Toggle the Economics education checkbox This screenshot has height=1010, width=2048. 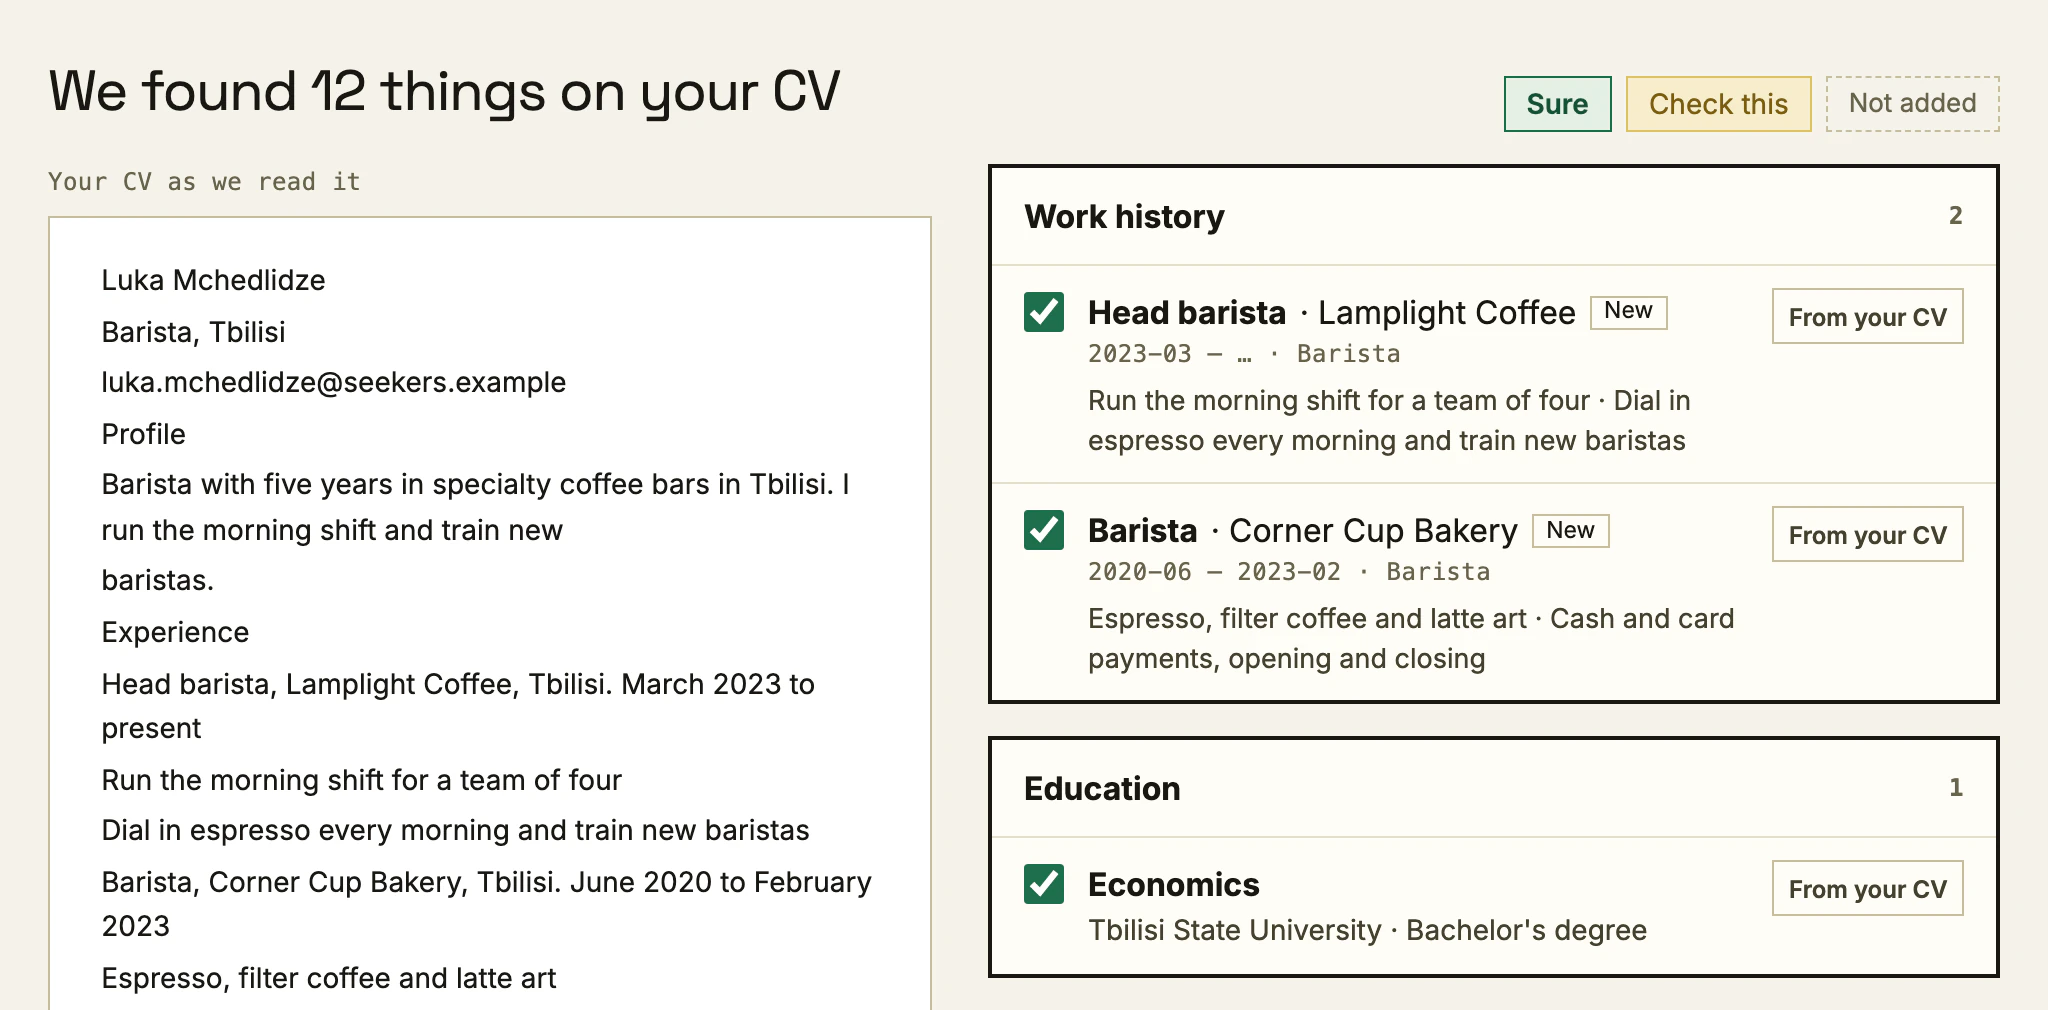click(x=1044, y=884)
